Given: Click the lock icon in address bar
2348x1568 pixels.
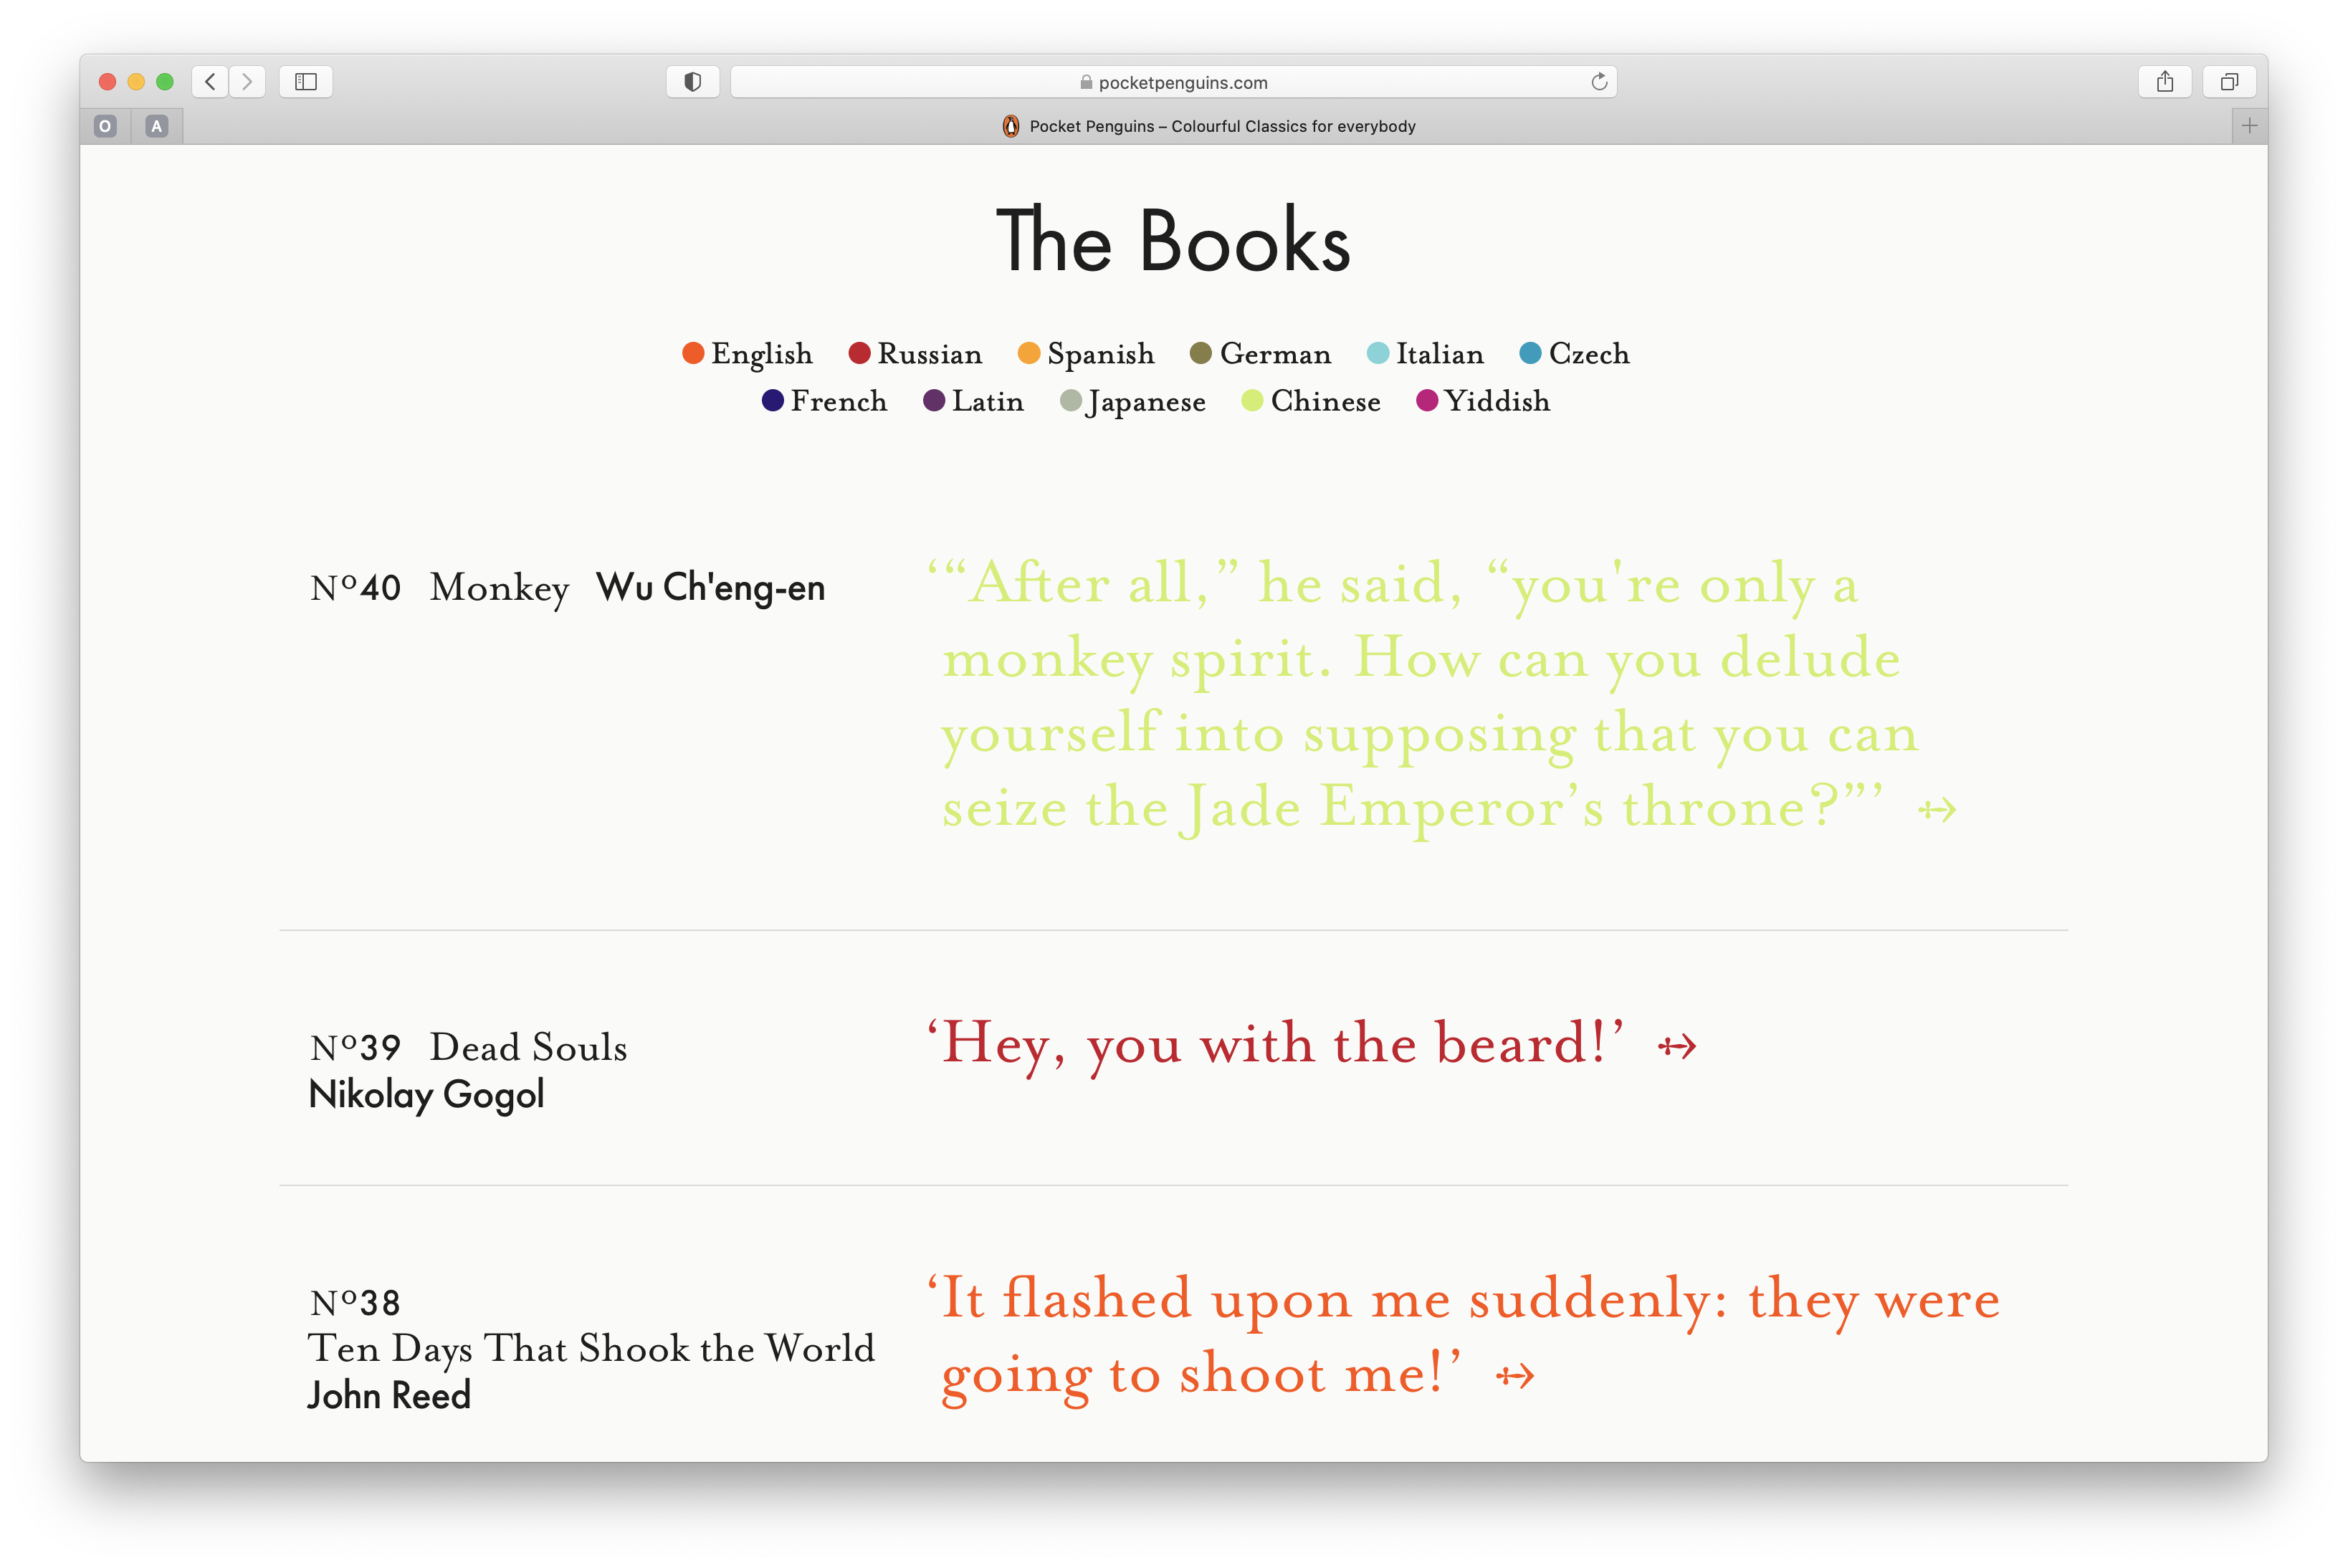Looking at the screenshot, I should tap(1086, 82).
